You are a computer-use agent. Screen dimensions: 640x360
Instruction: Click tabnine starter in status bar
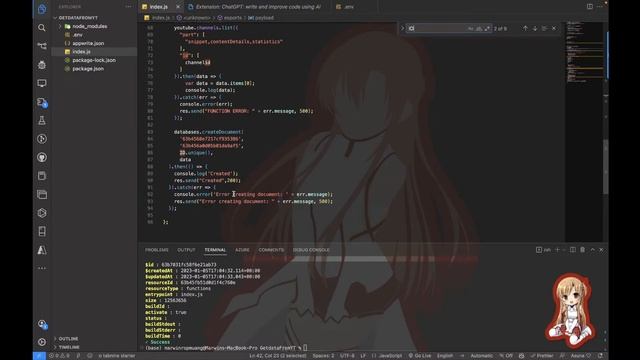coord(117,356)
